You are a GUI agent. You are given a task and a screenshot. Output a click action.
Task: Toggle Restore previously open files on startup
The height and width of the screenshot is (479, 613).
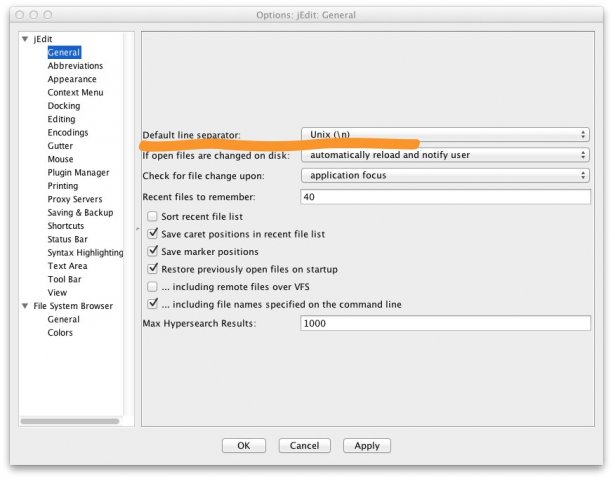click(x=152, y=269)
